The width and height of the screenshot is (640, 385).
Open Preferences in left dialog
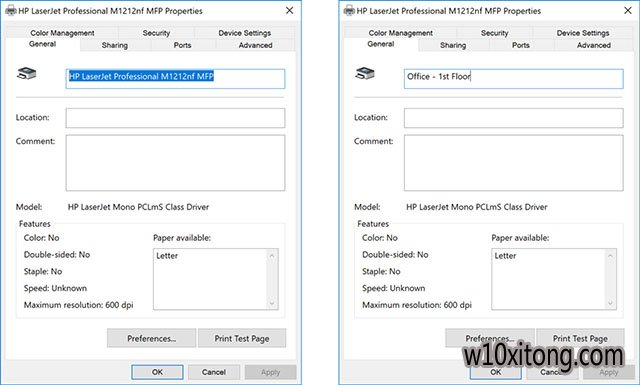(151, 338)
